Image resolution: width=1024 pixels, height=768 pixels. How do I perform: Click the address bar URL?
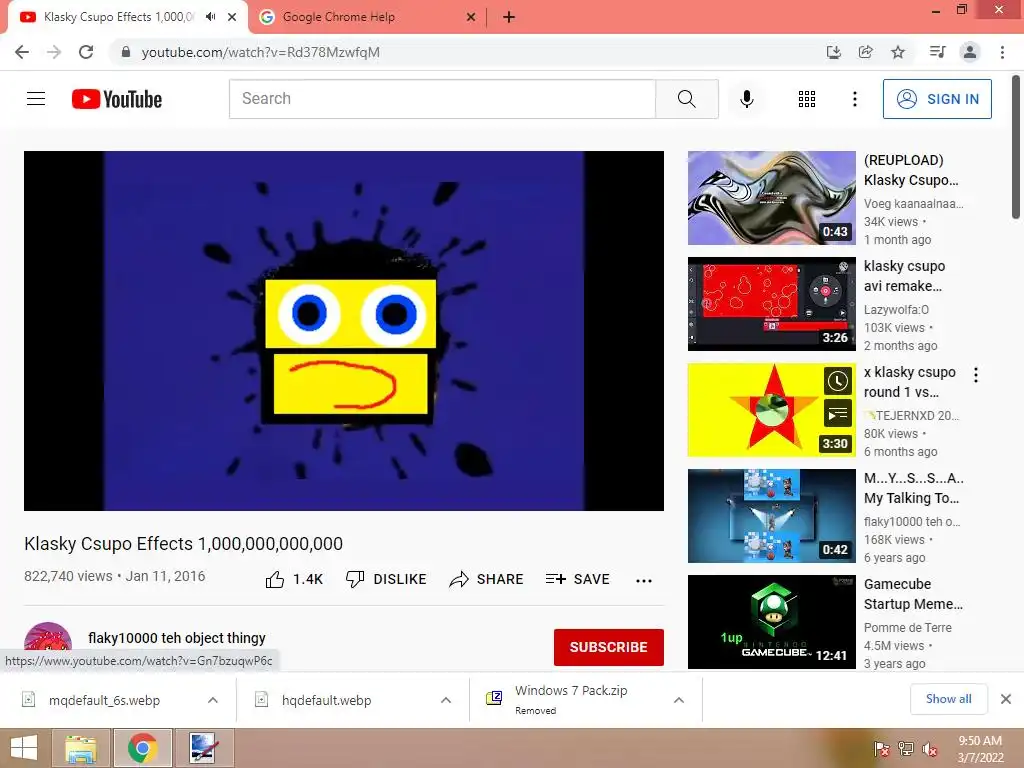(x=261, y=52)
